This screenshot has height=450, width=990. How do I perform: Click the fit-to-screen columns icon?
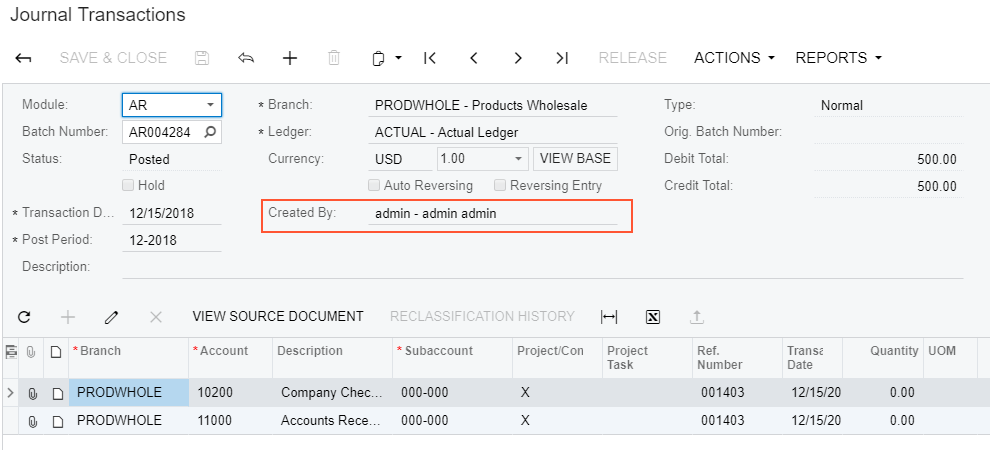pos(609,317)
